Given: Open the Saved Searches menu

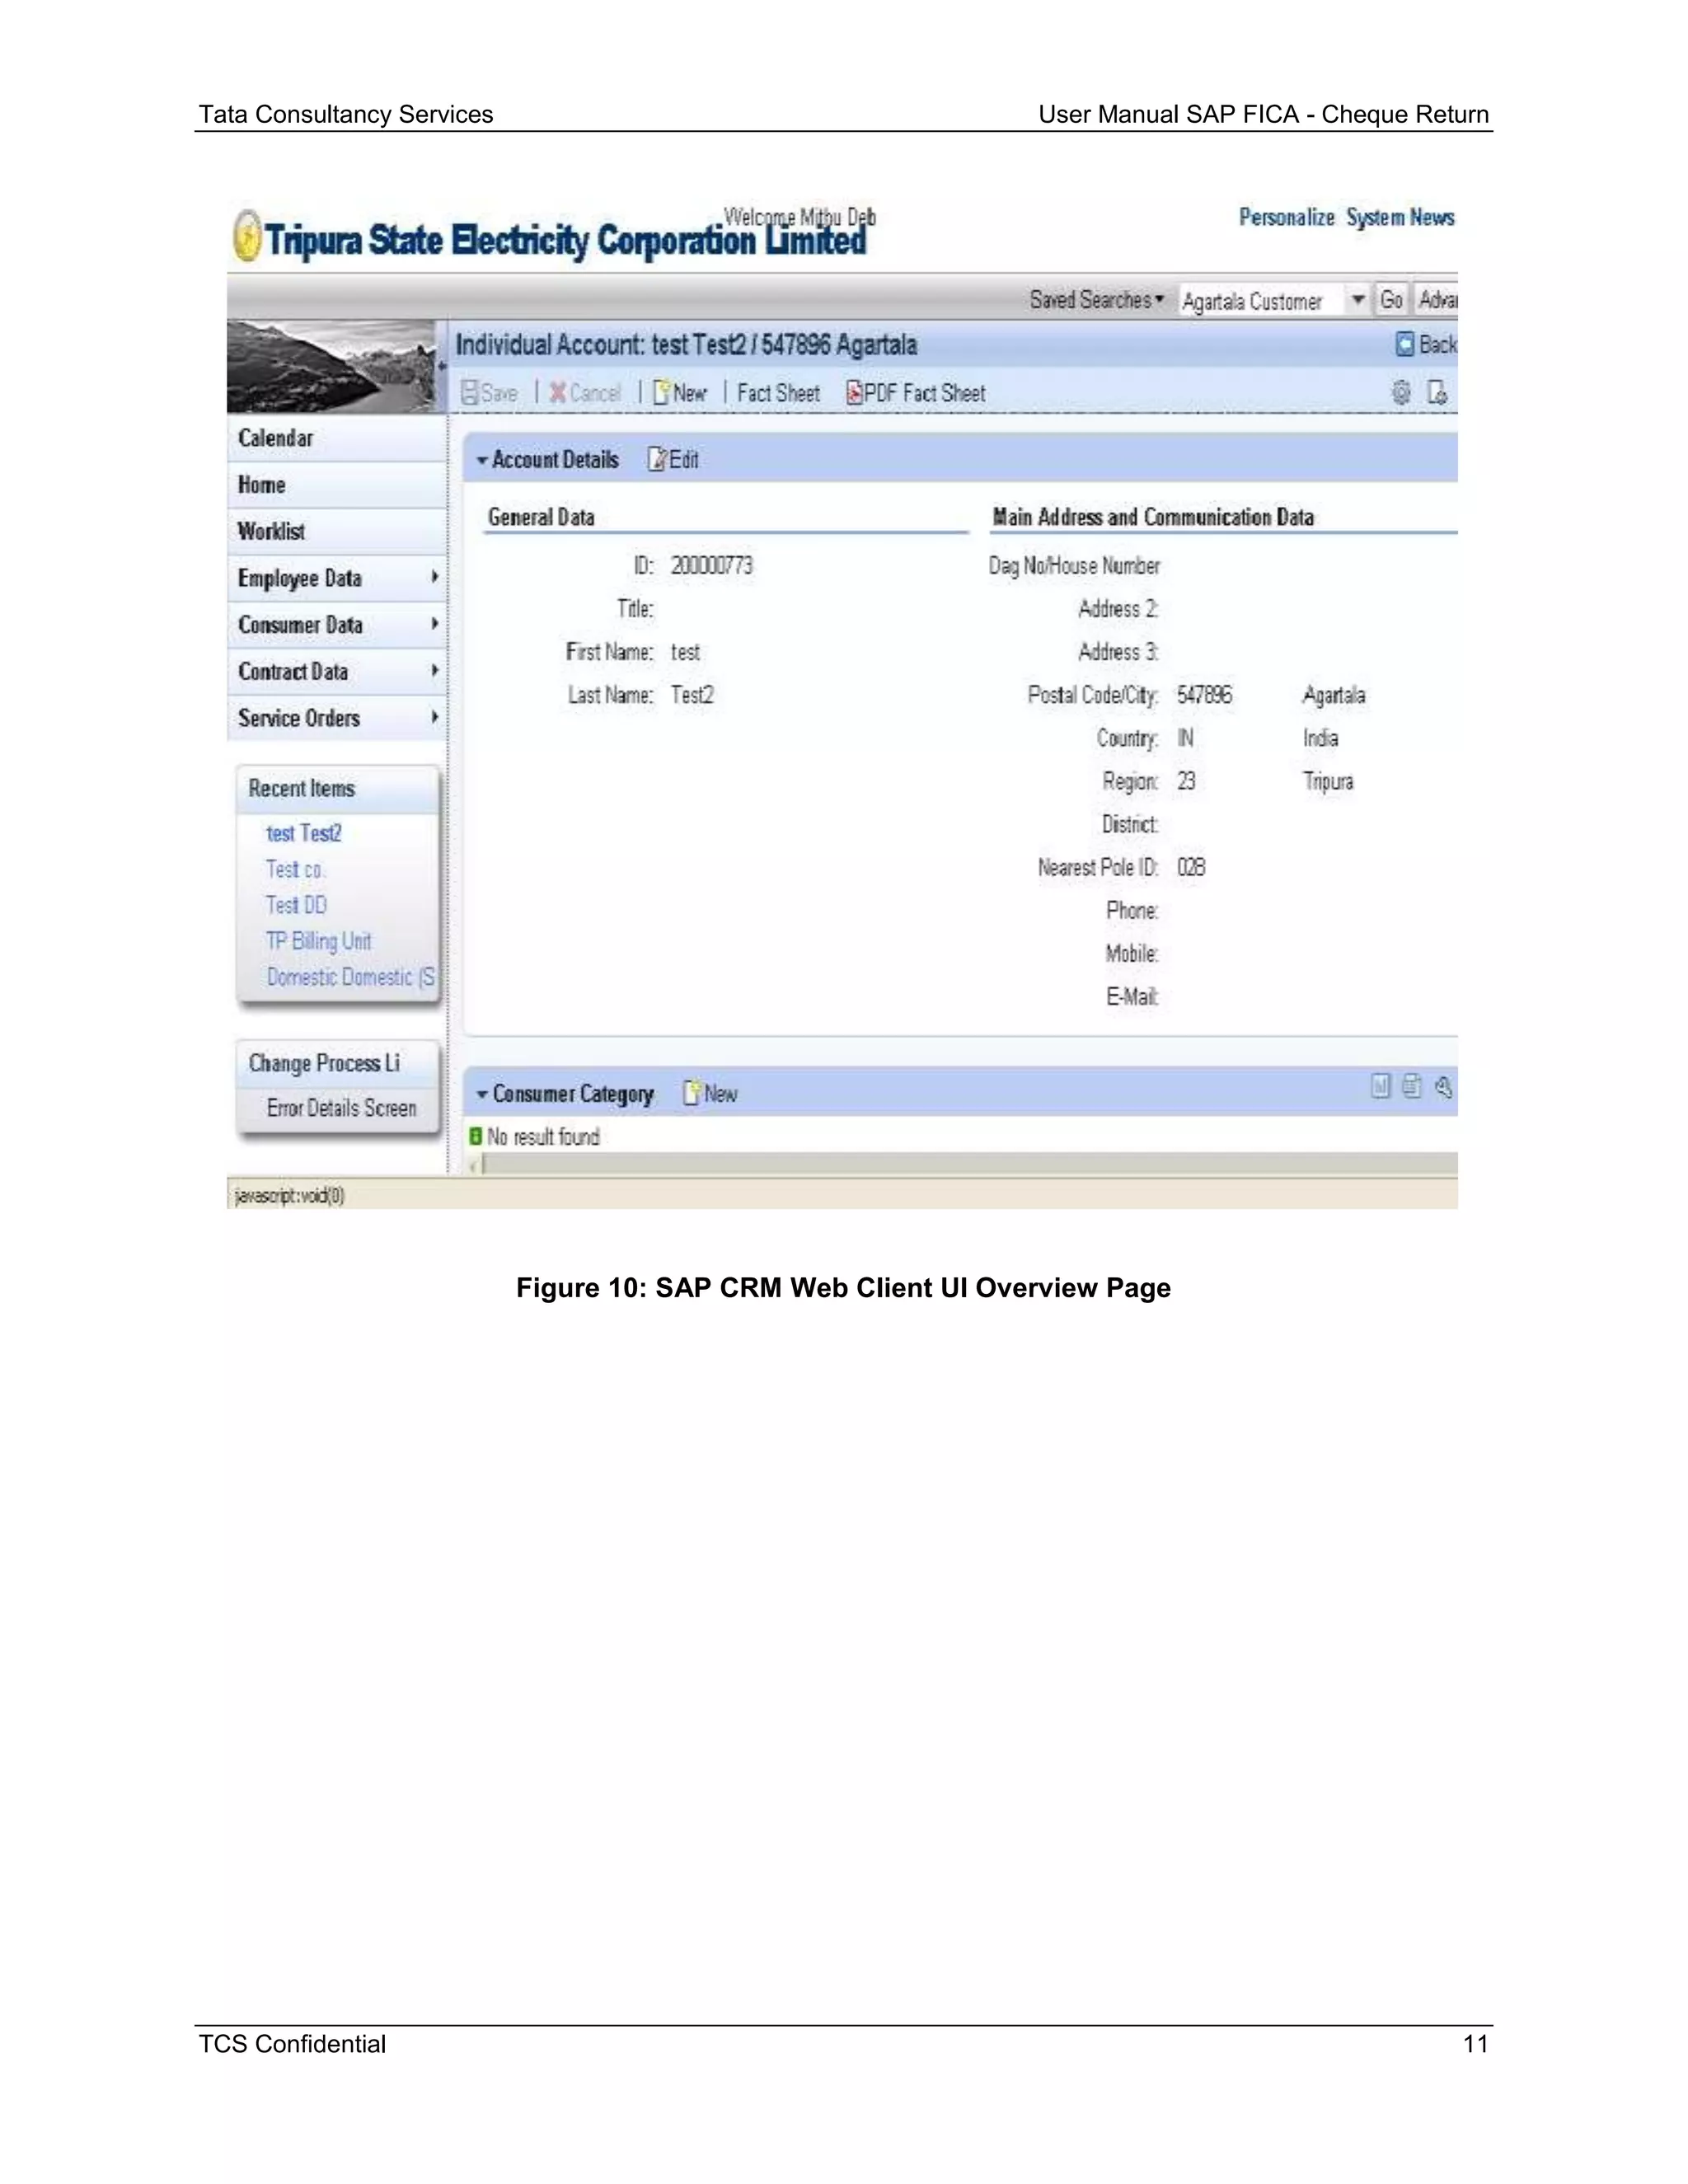Looking at the screenshot, I should (x=1096, y=300).
